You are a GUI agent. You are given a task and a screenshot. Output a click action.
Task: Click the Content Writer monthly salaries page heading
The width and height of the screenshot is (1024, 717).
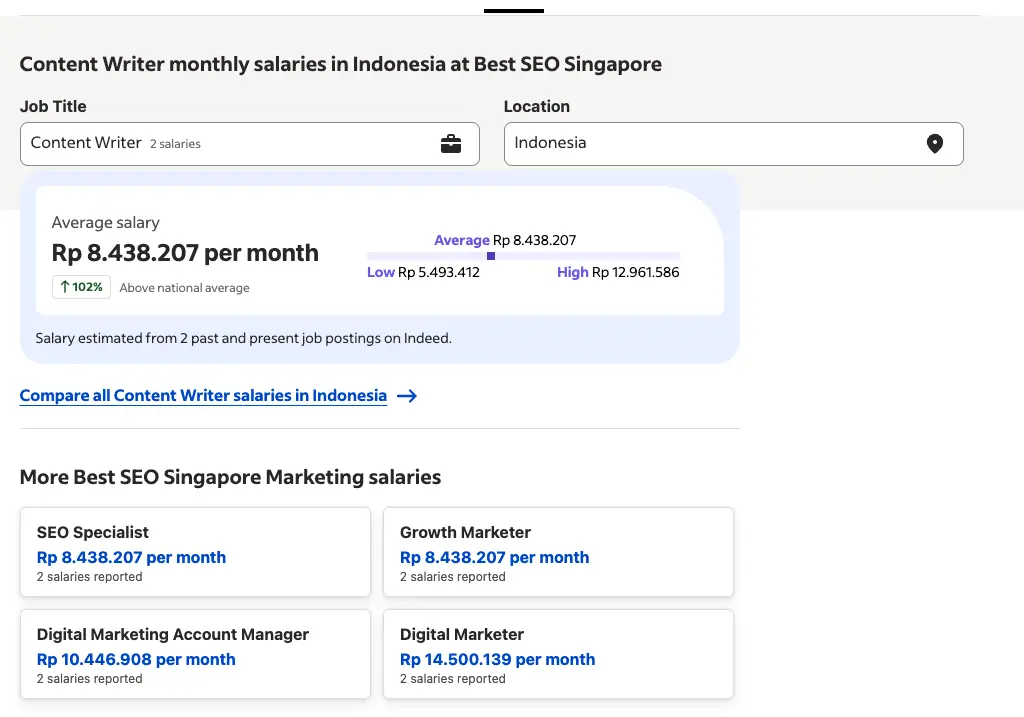340,64
